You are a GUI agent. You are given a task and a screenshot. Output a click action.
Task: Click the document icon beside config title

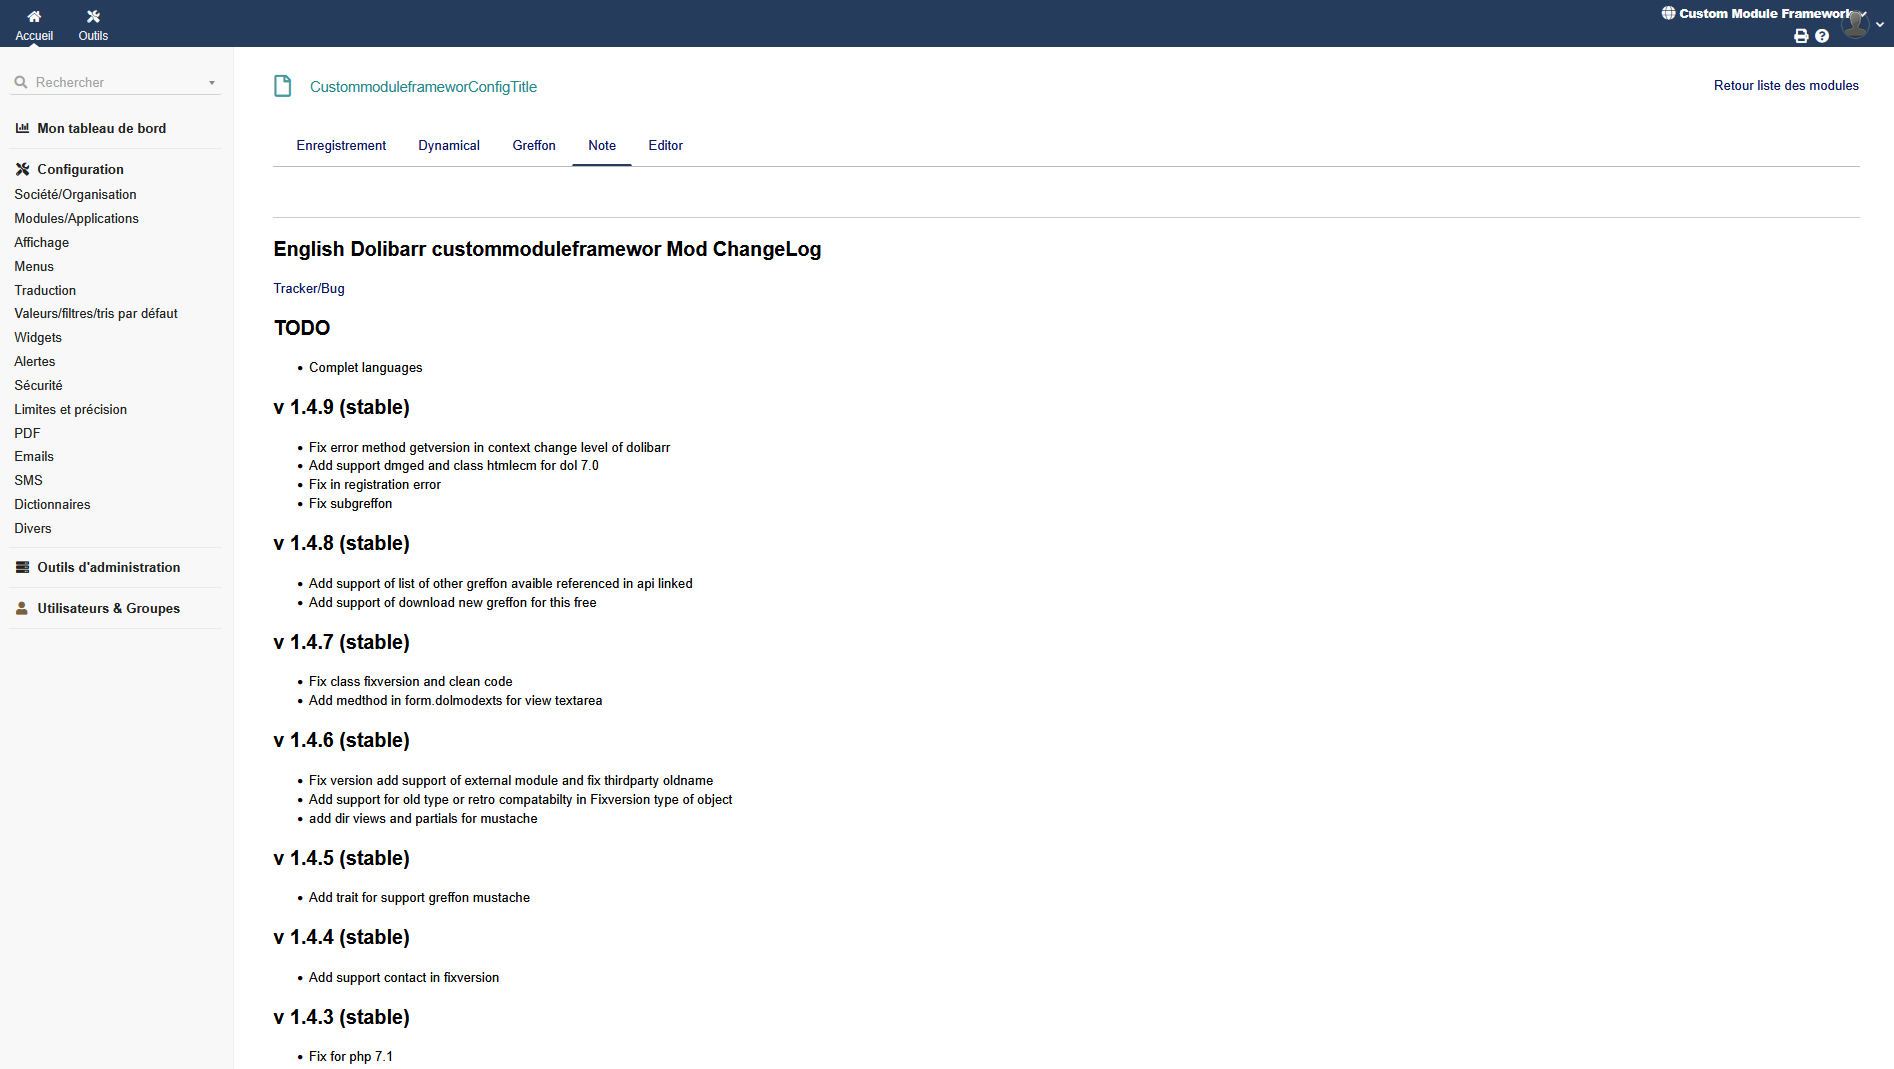(x=283, y=86)
